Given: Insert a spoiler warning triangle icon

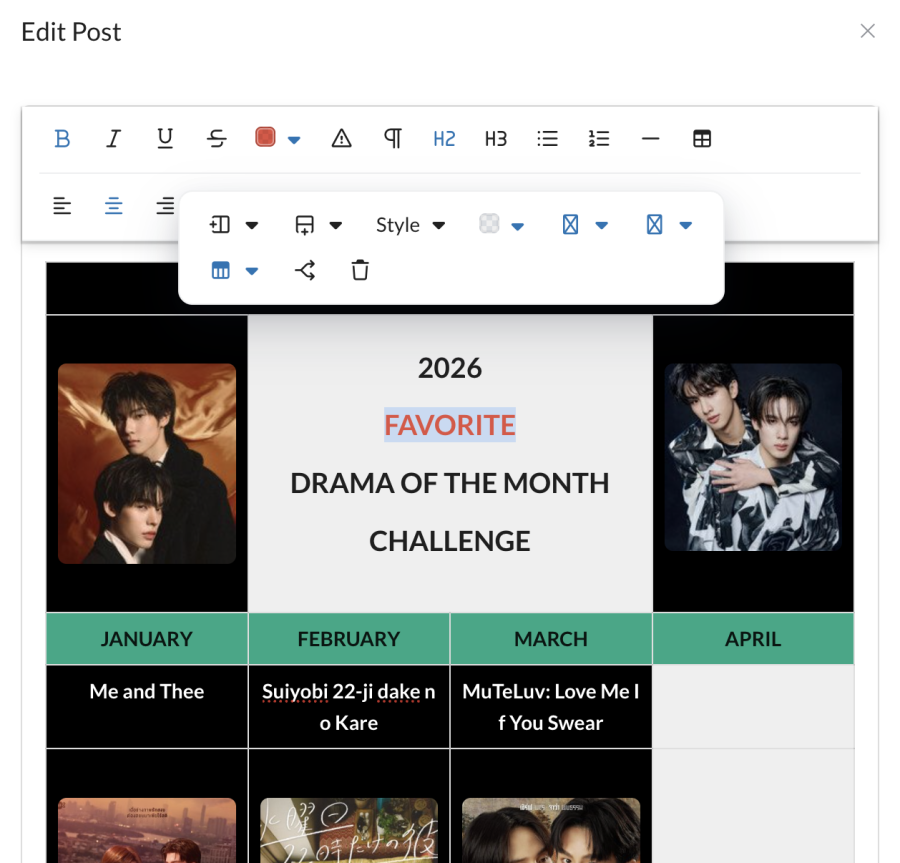Looking at the screenshot, I should tap(342, 139).
